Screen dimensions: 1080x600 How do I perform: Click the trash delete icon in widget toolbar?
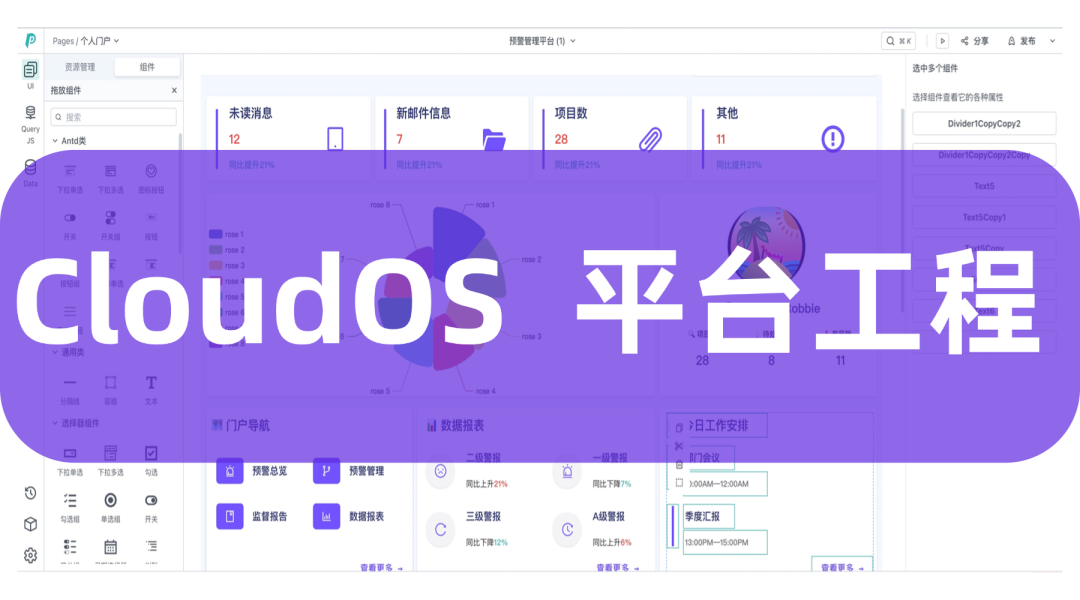679,464
